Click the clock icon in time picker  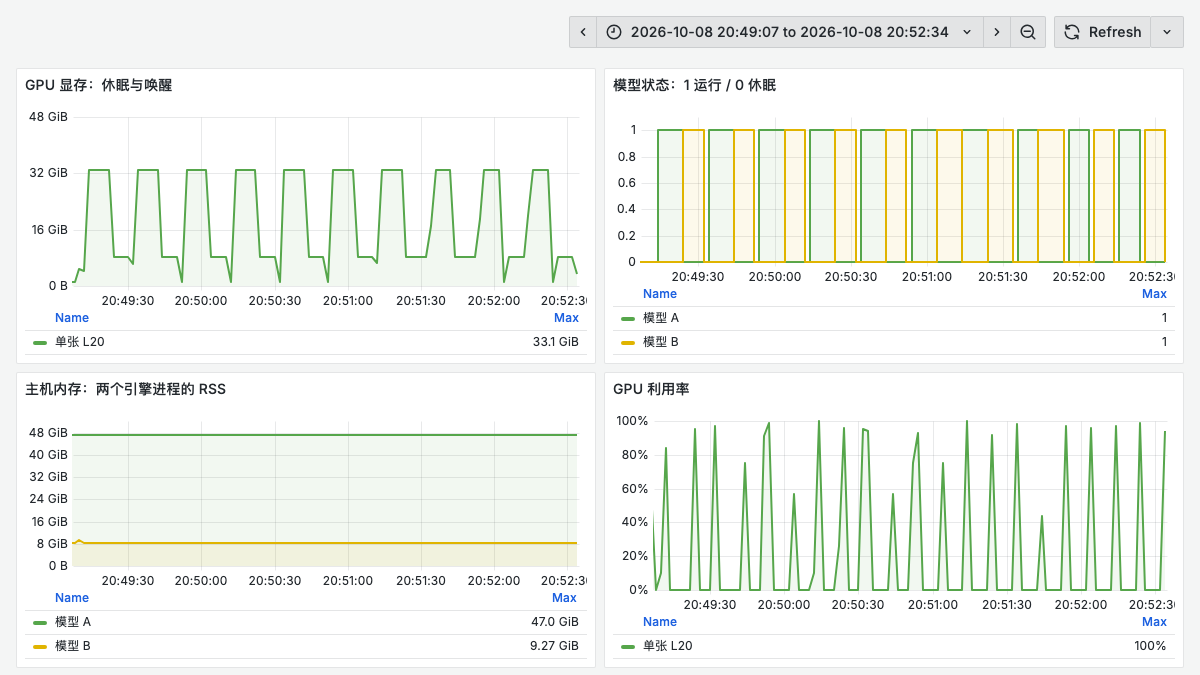pos(614,32)
